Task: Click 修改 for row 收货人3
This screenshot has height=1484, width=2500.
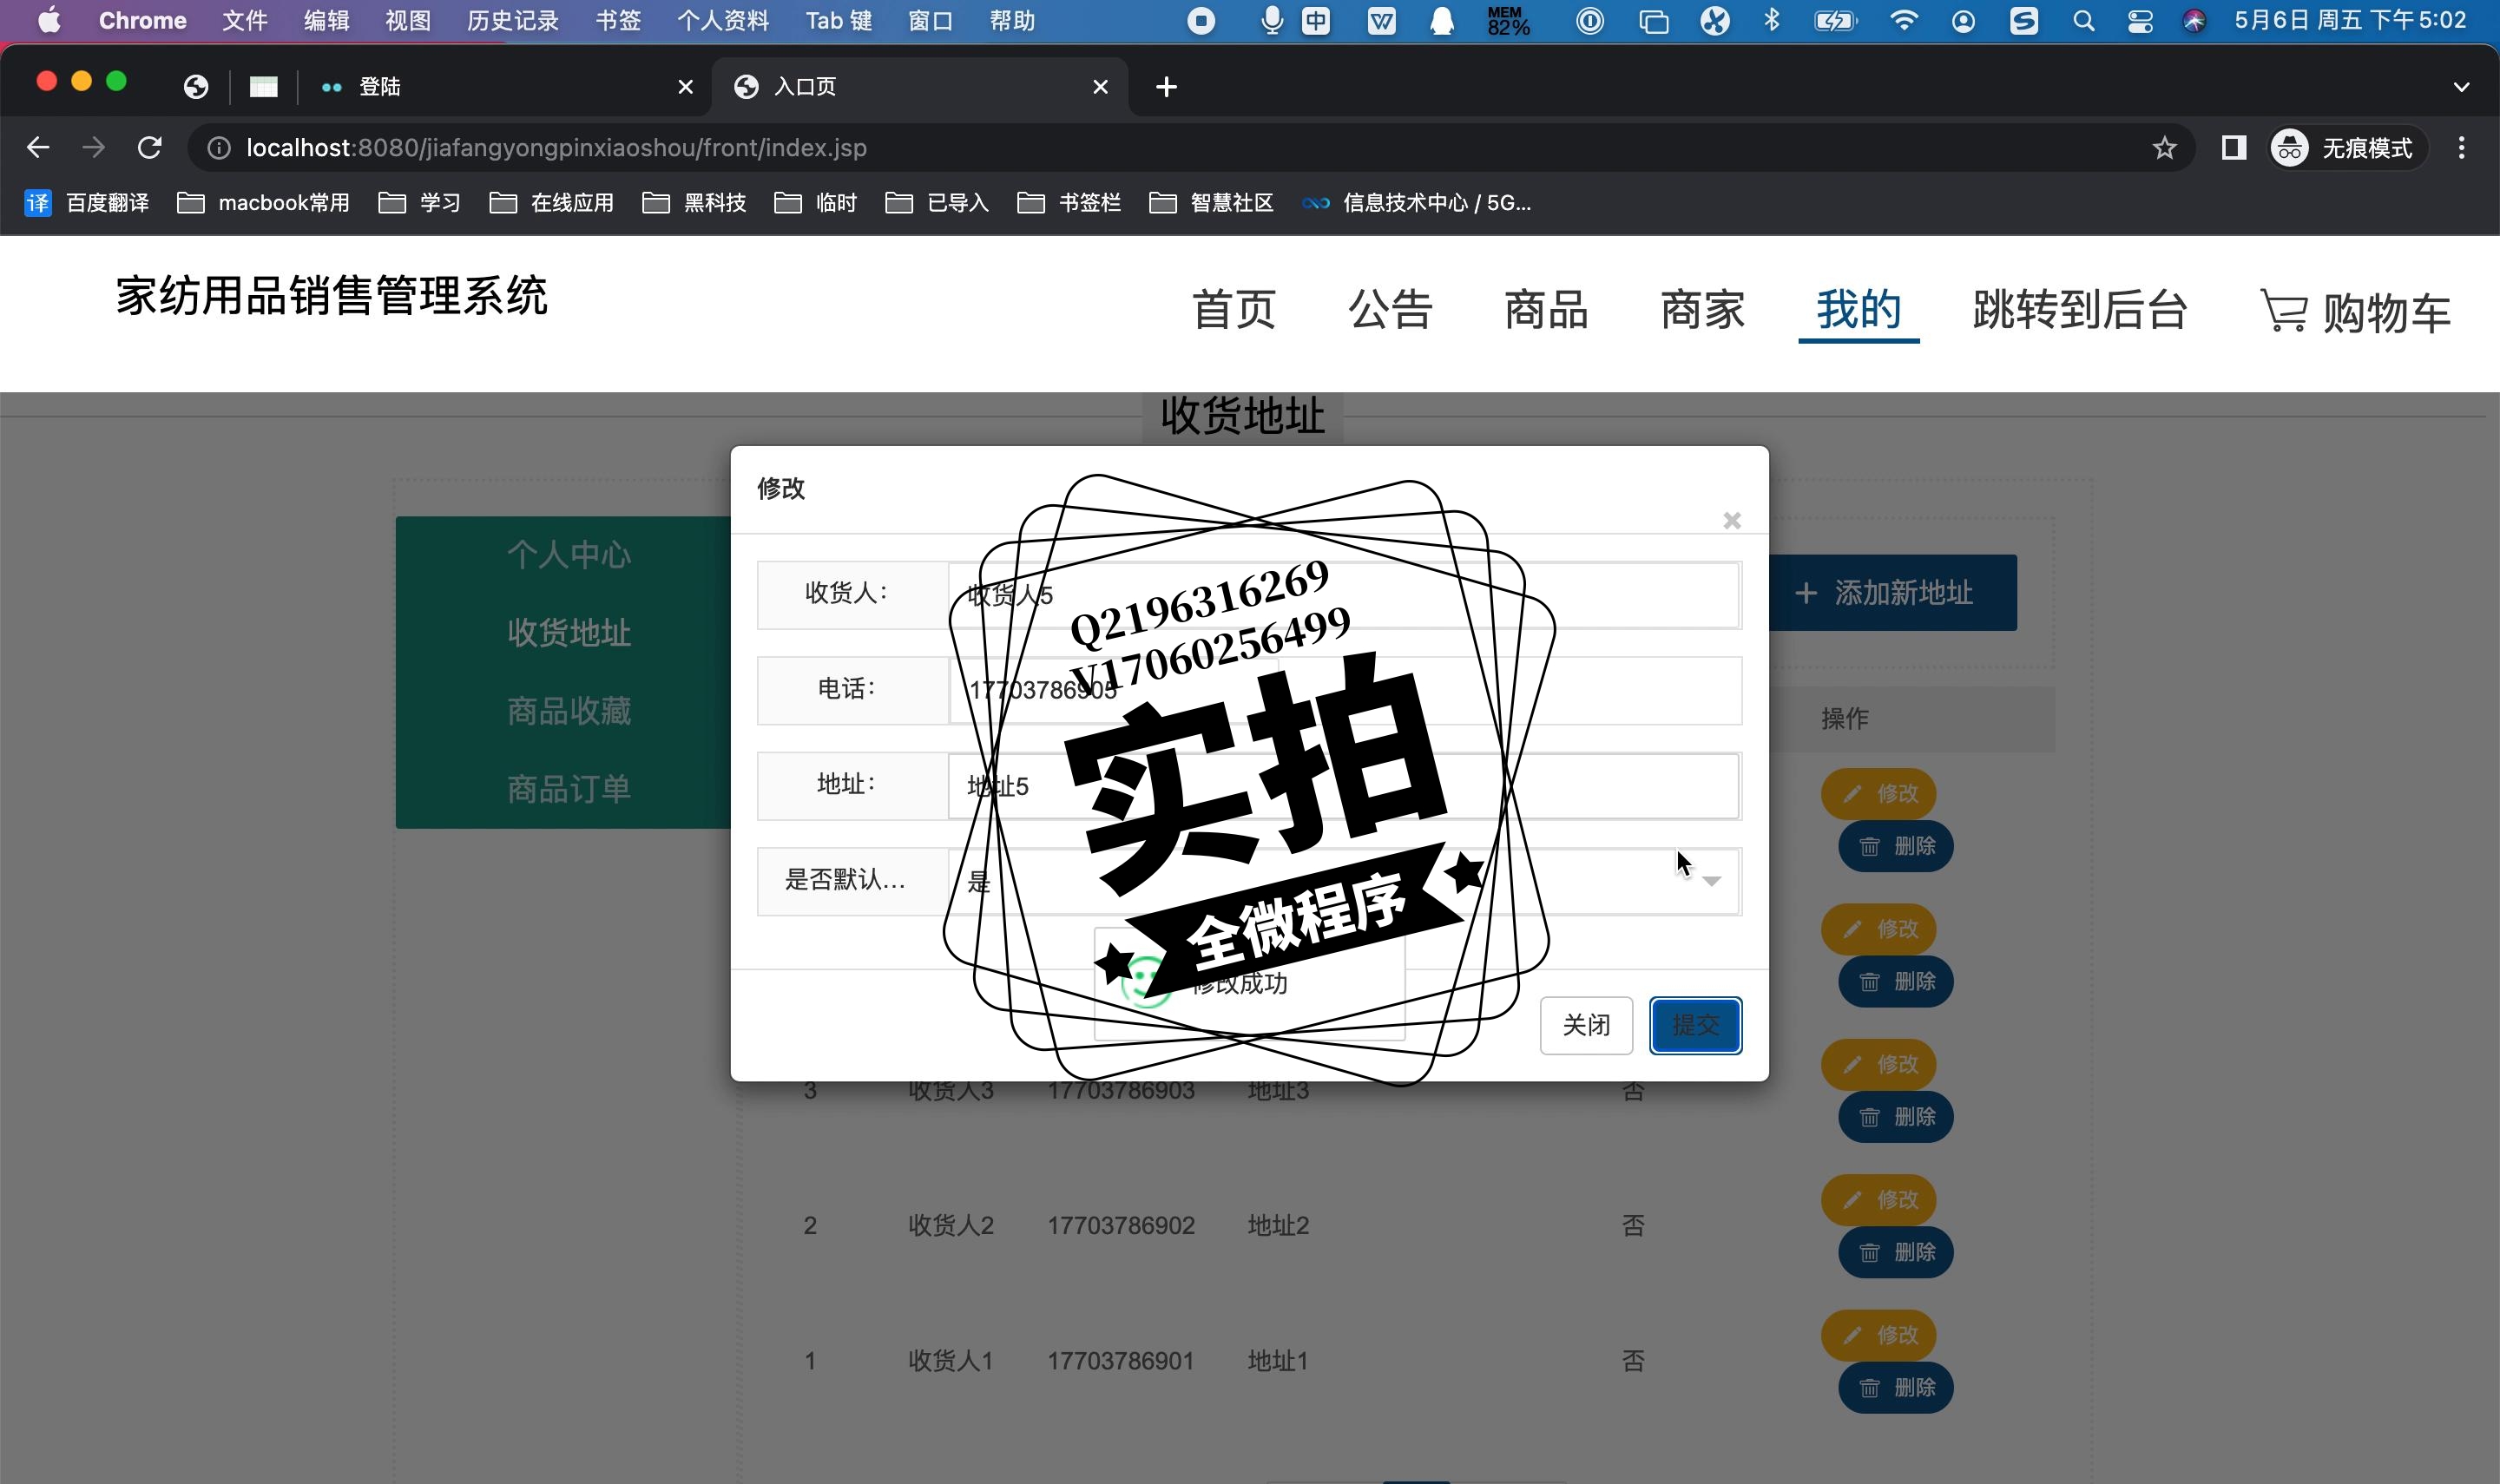Action: click(1878, 1064)
